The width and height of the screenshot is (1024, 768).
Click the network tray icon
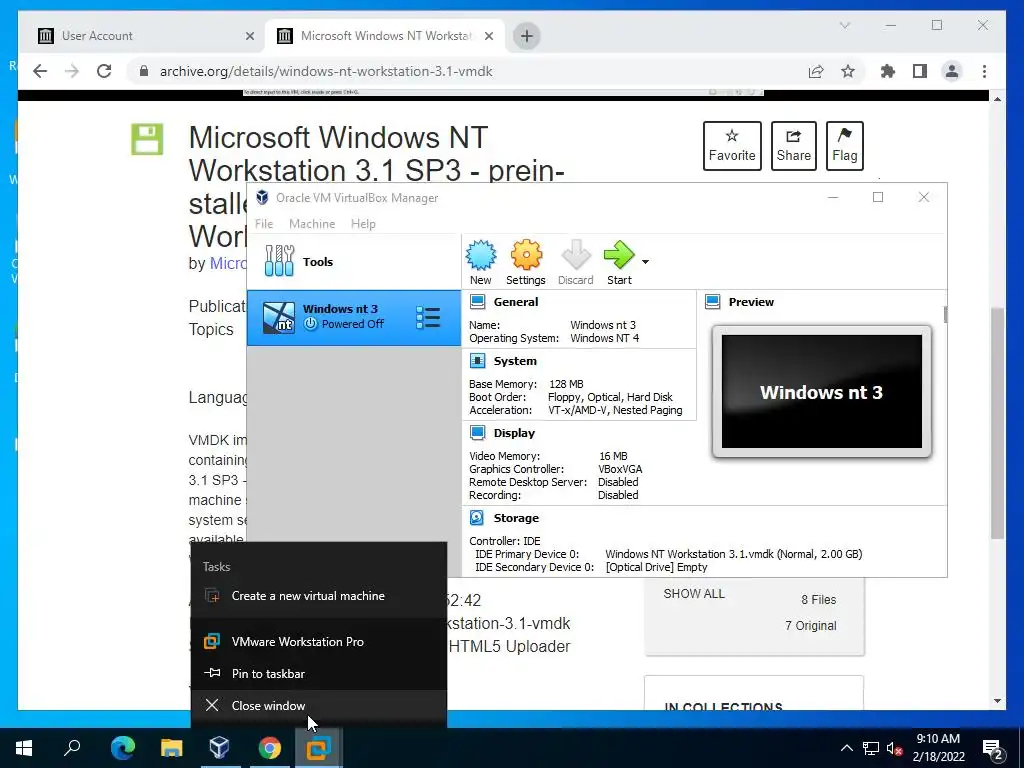tap(871, 748)
